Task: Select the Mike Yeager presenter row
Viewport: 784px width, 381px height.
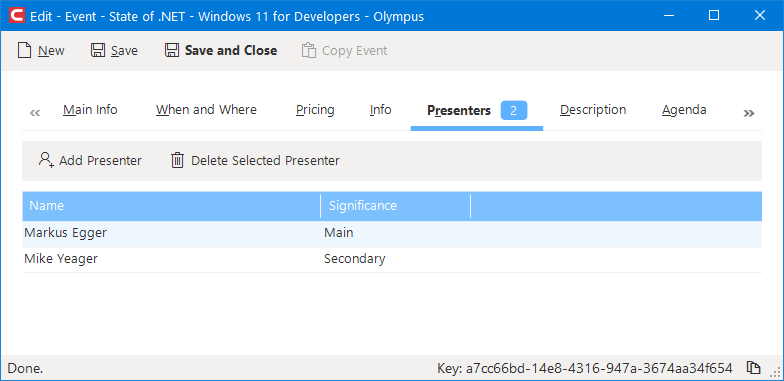Action: 392,260
